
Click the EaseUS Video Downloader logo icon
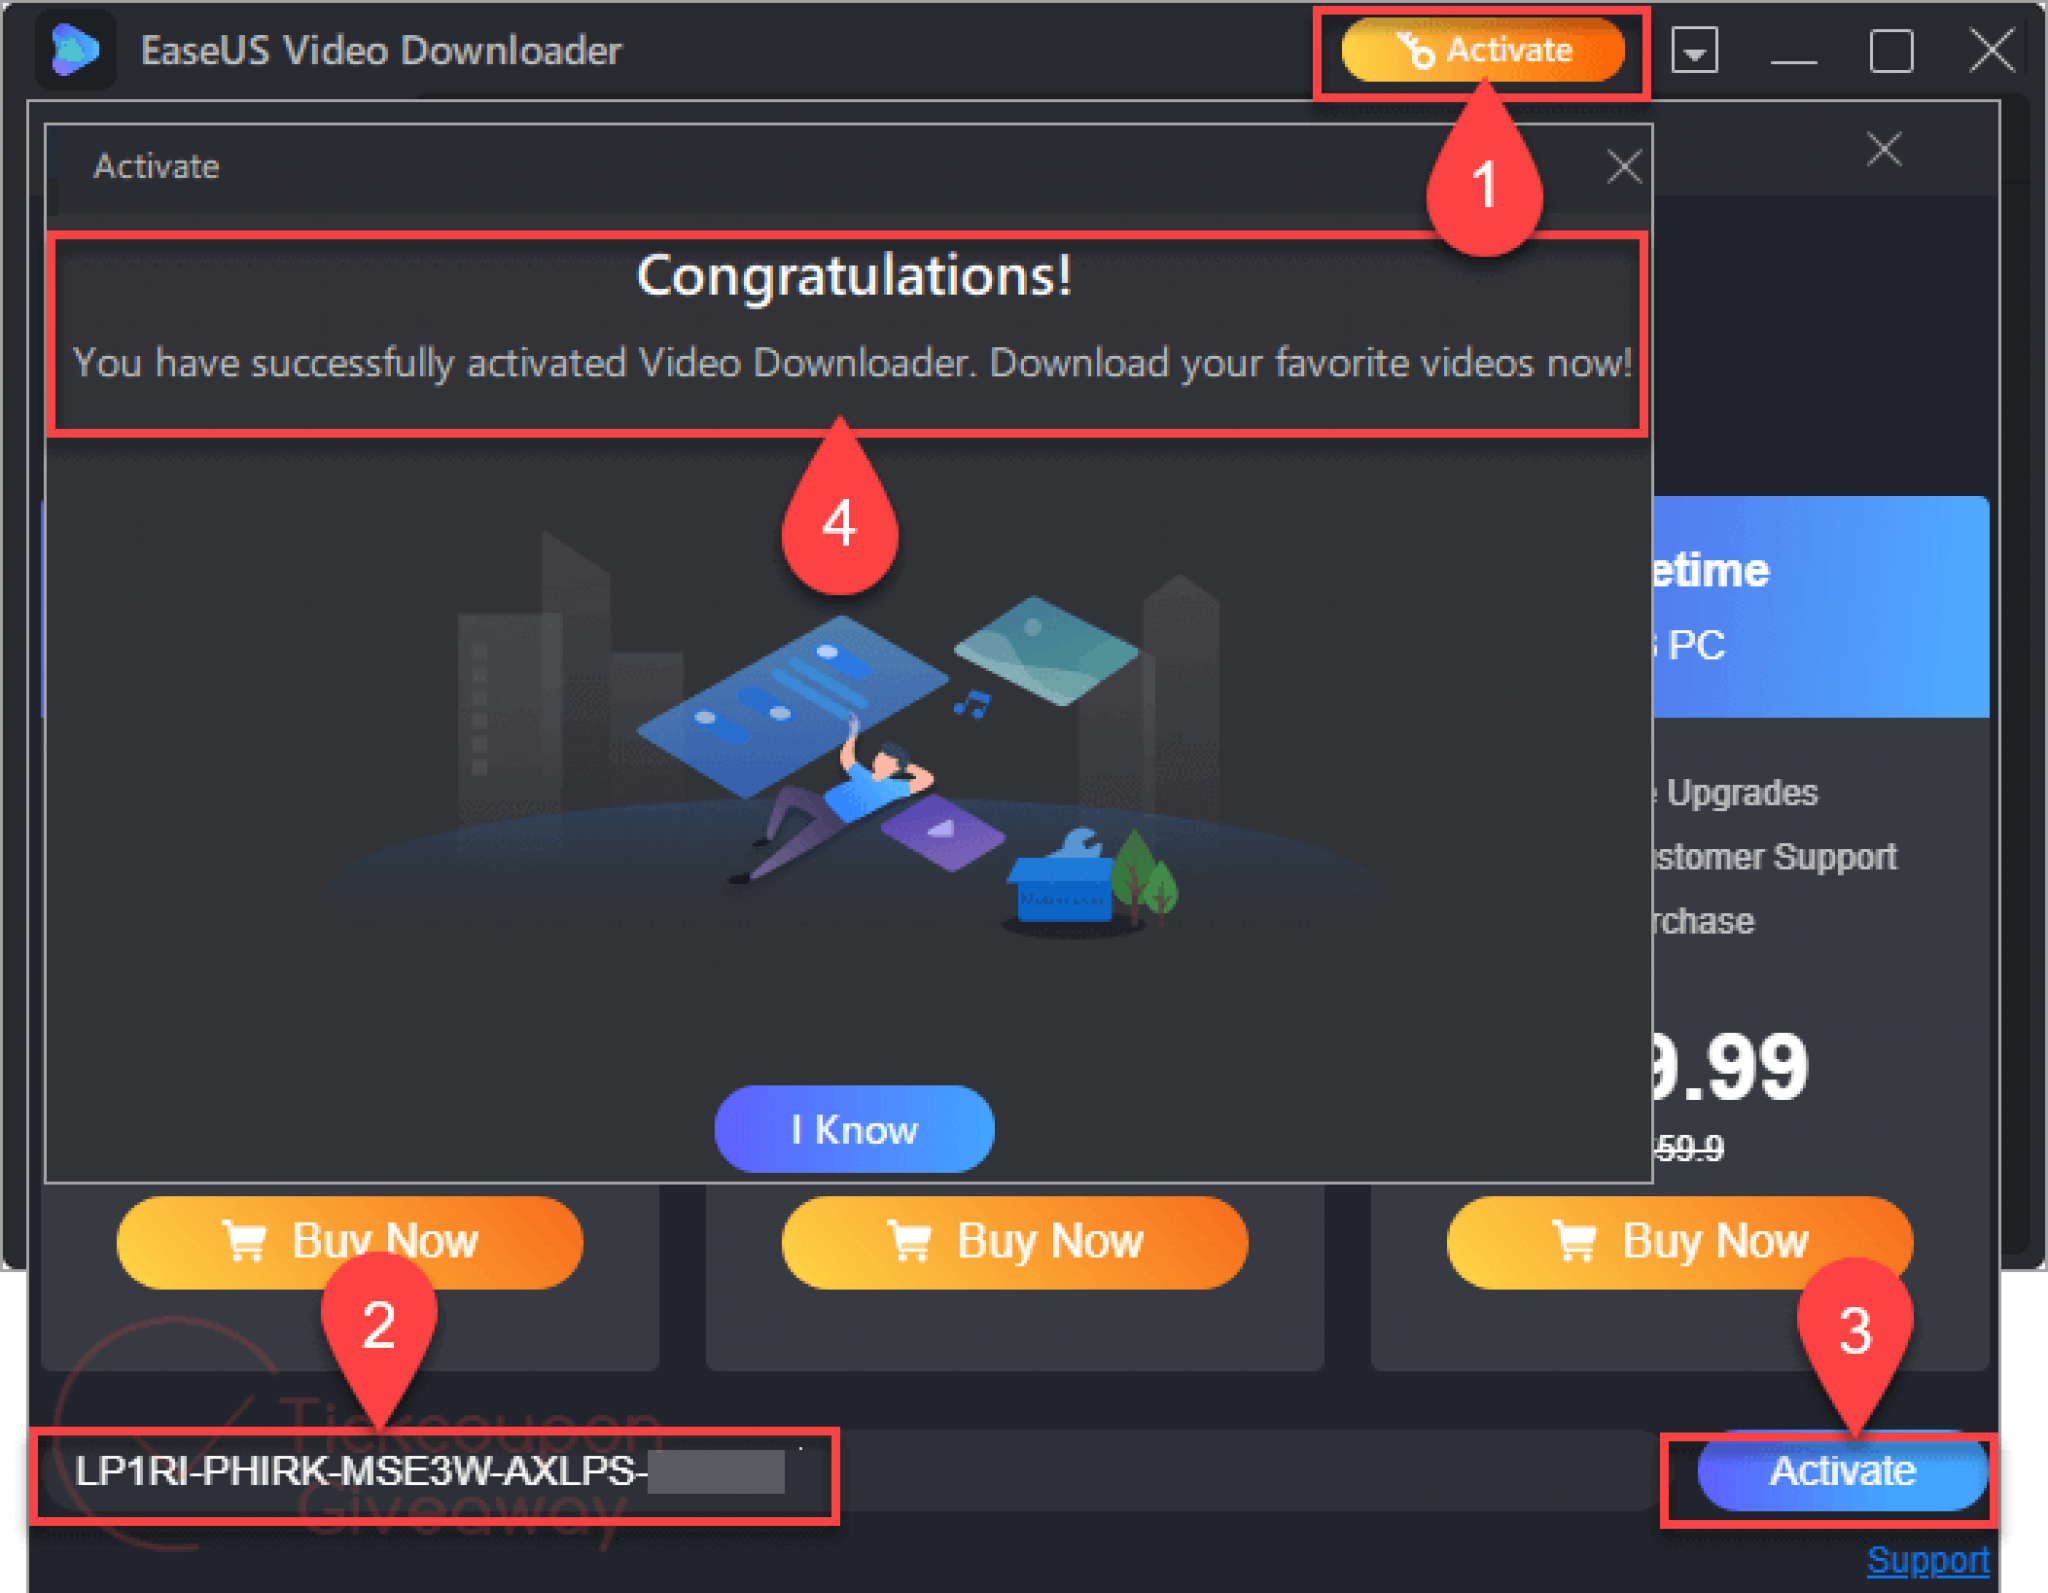coord(76,50)
